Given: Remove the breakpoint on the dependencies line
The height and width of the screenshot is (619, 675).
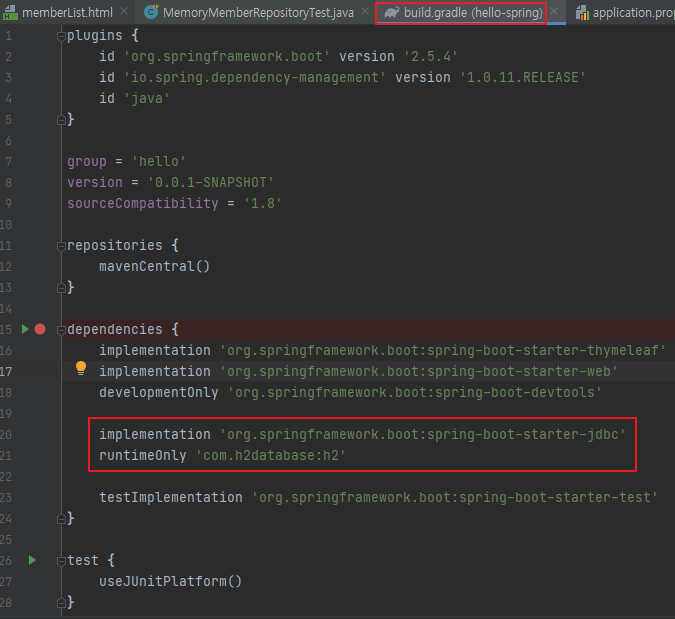Looking at the screenshot, I should coord(40,329).
